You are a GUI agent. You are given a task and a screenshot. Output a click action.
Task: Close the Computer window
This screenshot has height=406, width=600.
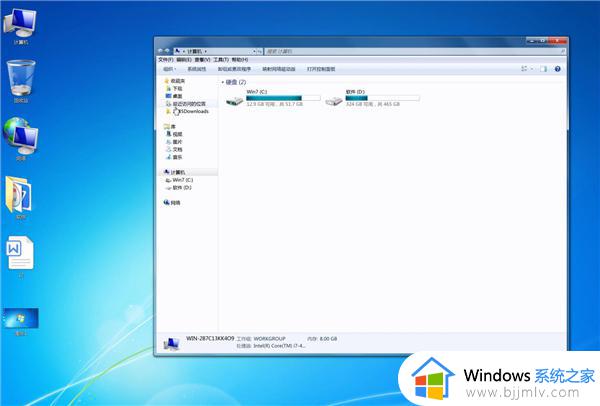[x=558, y=41]
